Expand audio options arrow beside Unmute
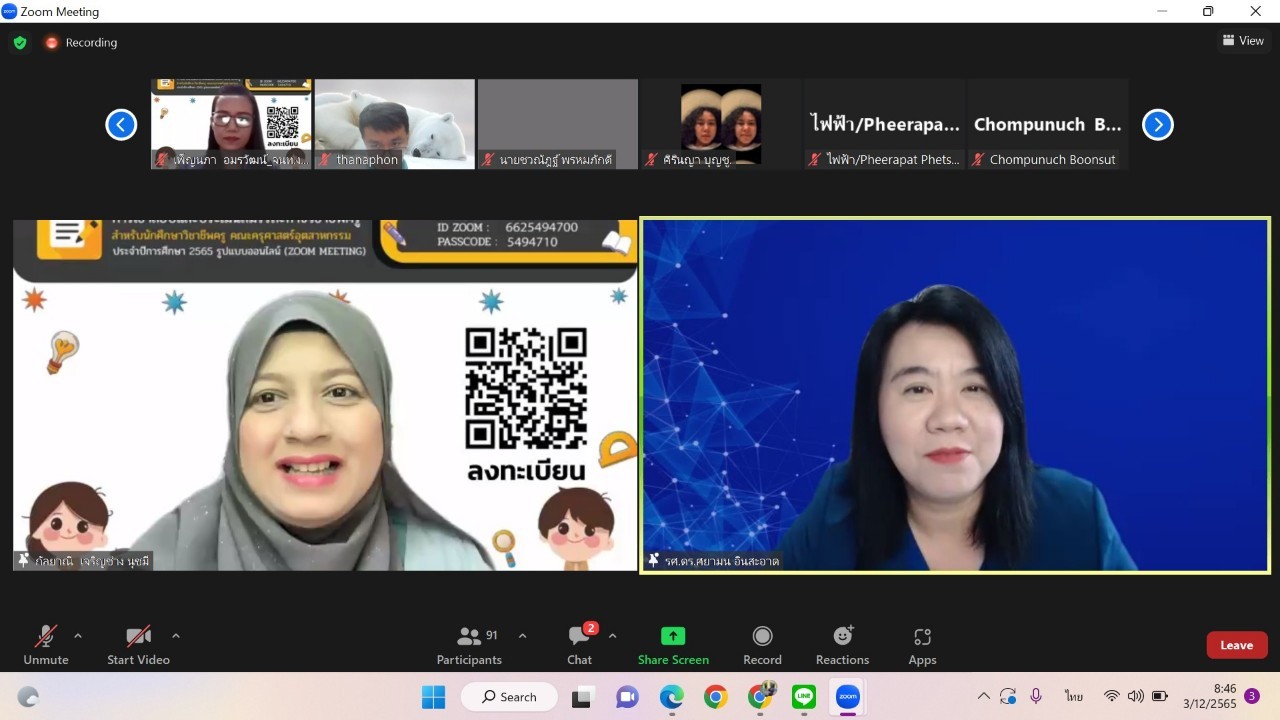The image size is (1280, 720). click(x=78, y=636)
